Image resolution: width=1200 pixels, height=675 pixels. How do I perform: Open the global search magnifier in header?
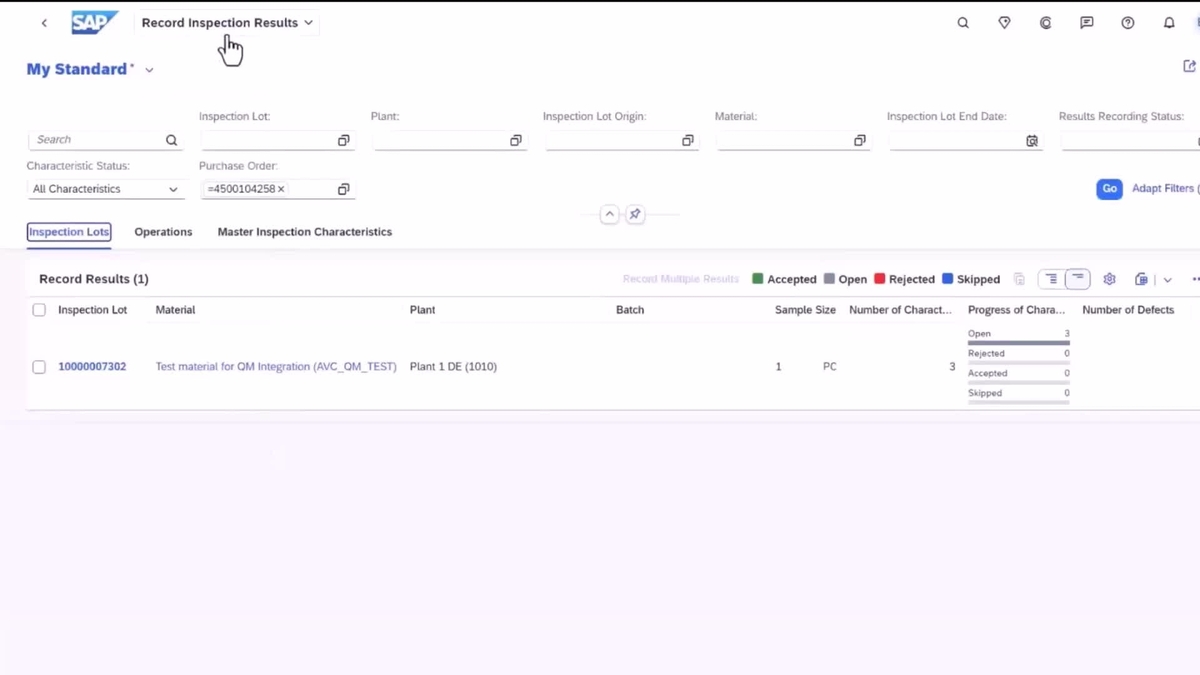[963, 23]
